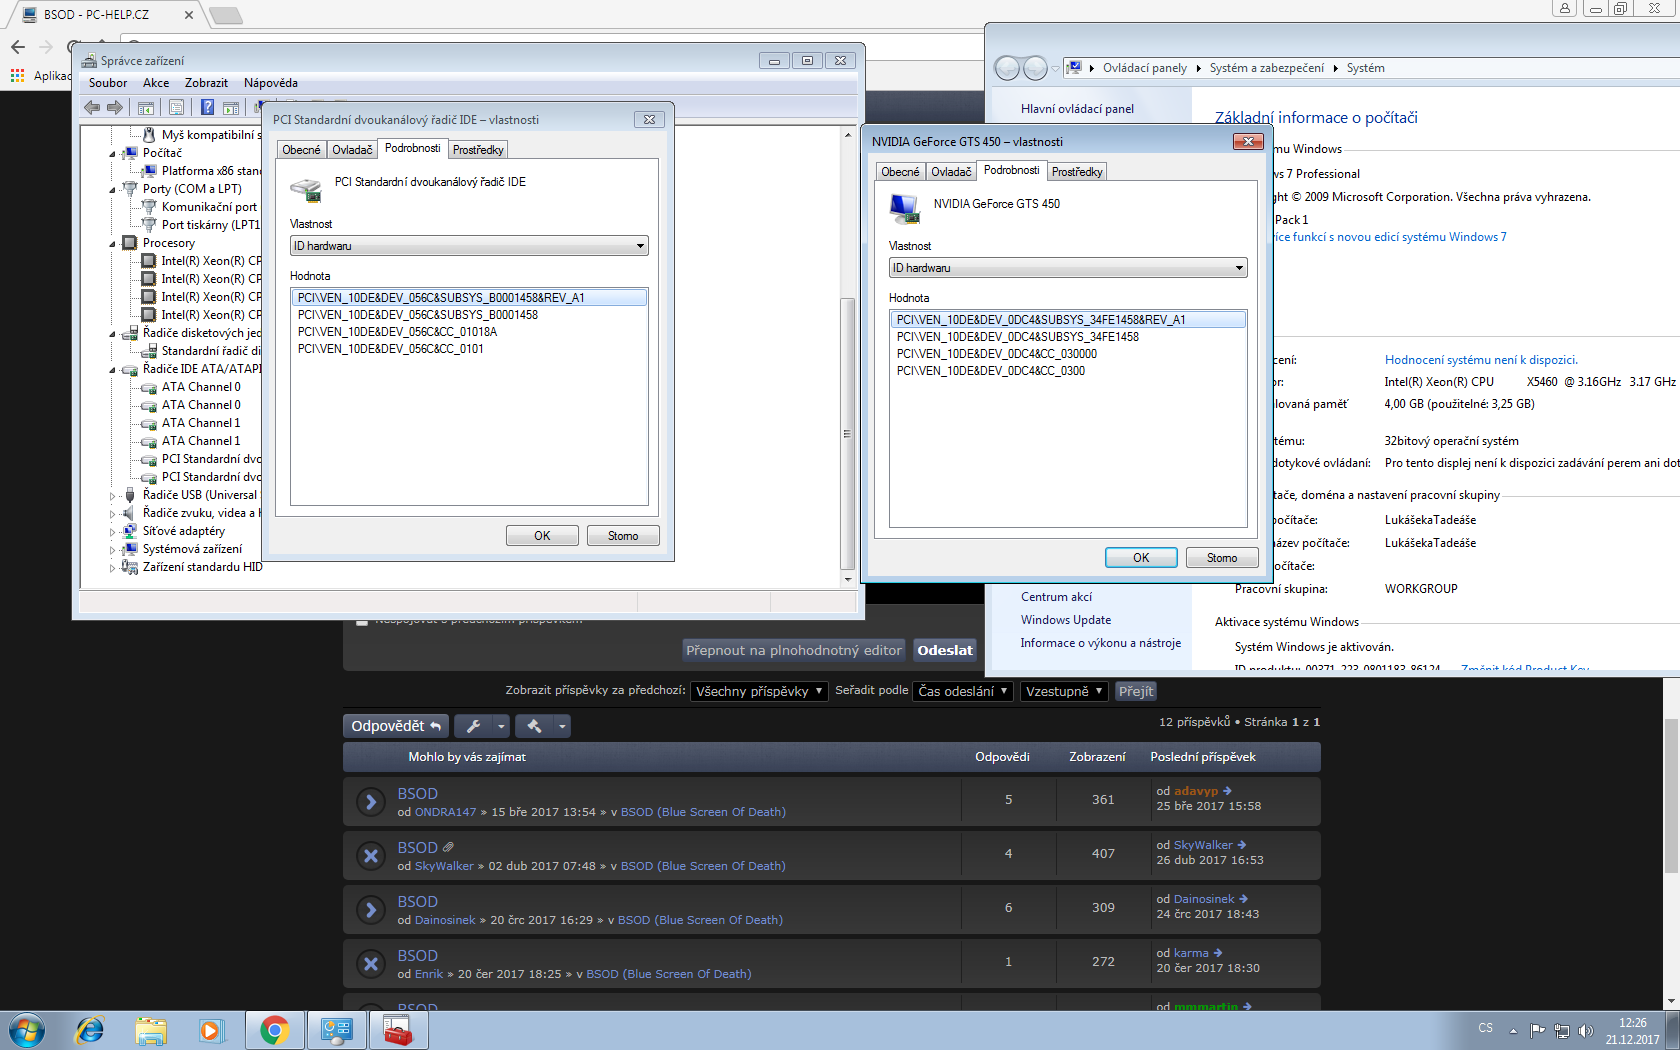Click the tools wrench icon in forum topic toolbar
The width and height of the screenshot is (1680, 1050).
[x=473, y=726]
